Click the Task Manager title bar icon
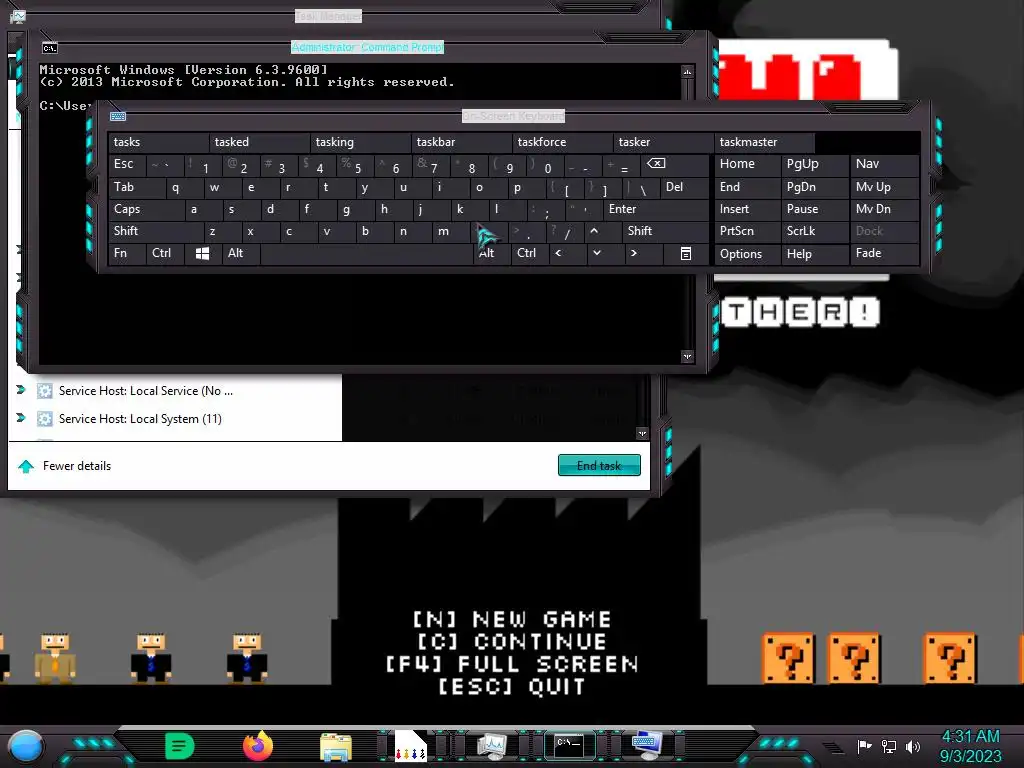 pos(18,16)
